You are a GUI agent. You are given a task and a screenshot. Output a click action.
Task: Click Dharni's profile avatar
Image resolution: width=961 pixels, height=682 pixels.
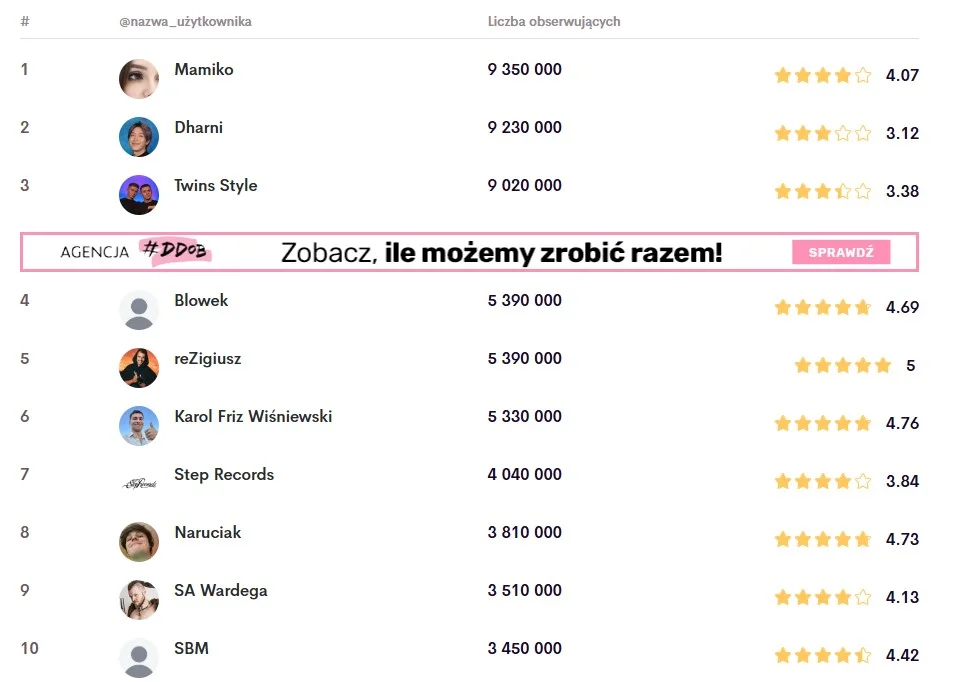coord(139,137)
